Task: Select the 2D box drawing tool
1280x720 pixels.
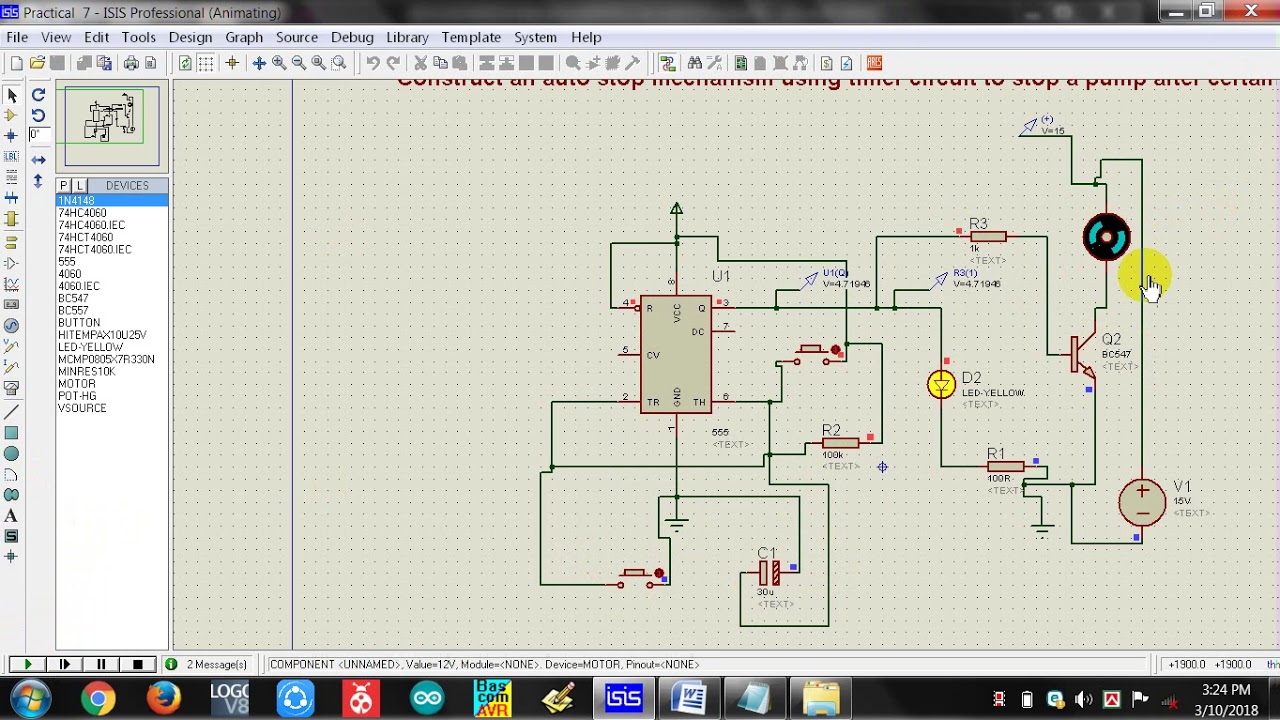Action: pyautogui.click(x=12, y=433)
